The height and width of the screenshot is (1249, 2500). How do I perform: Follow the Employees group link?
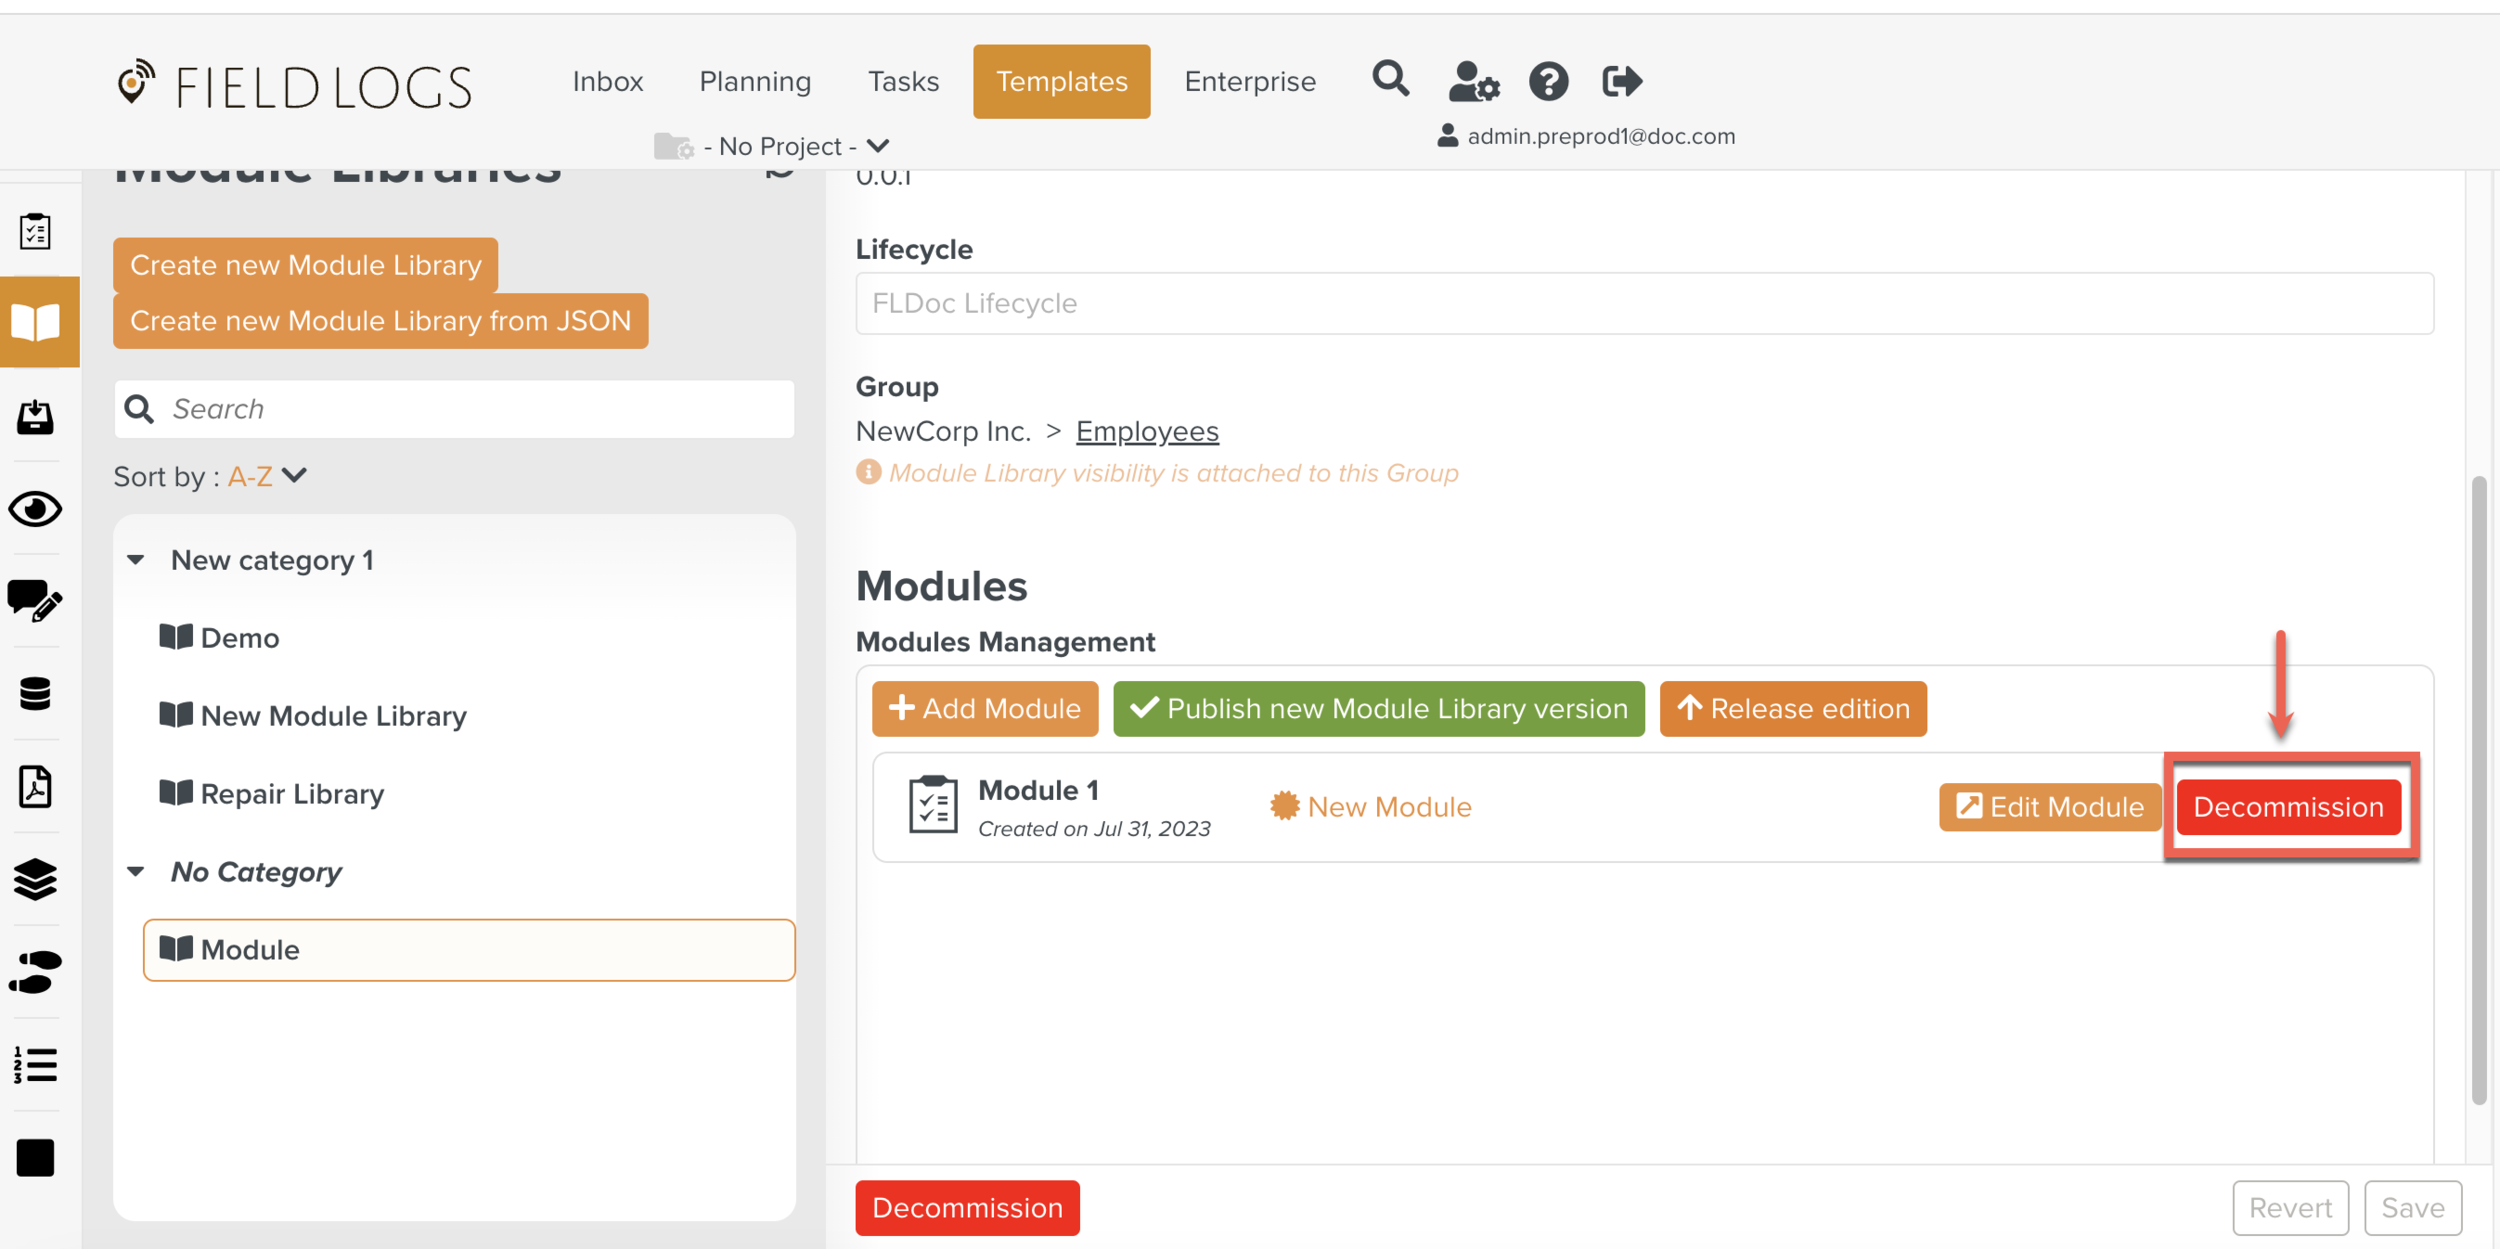(x=1147, y=431)
